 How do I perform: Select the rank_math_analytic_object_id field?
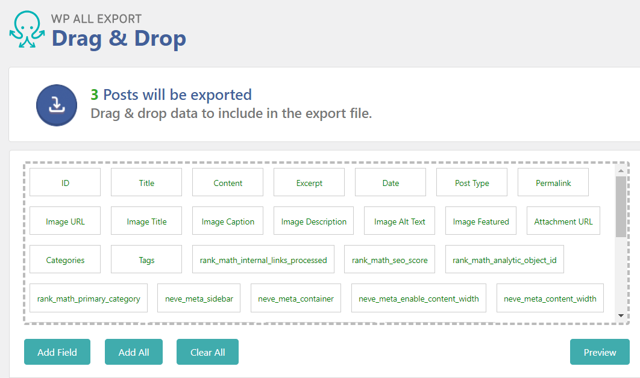tap(504, 259)
